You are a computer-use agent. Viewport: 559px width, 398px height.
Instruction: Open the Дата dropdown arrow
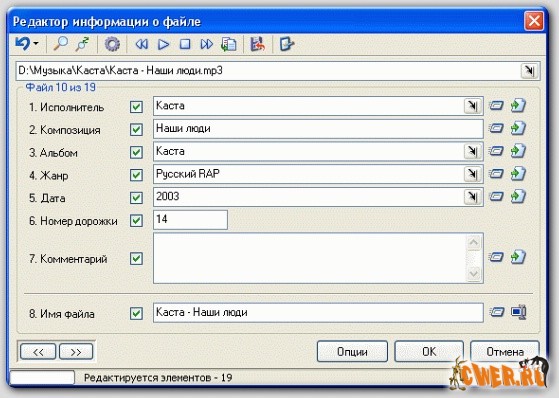click(472, 197)
